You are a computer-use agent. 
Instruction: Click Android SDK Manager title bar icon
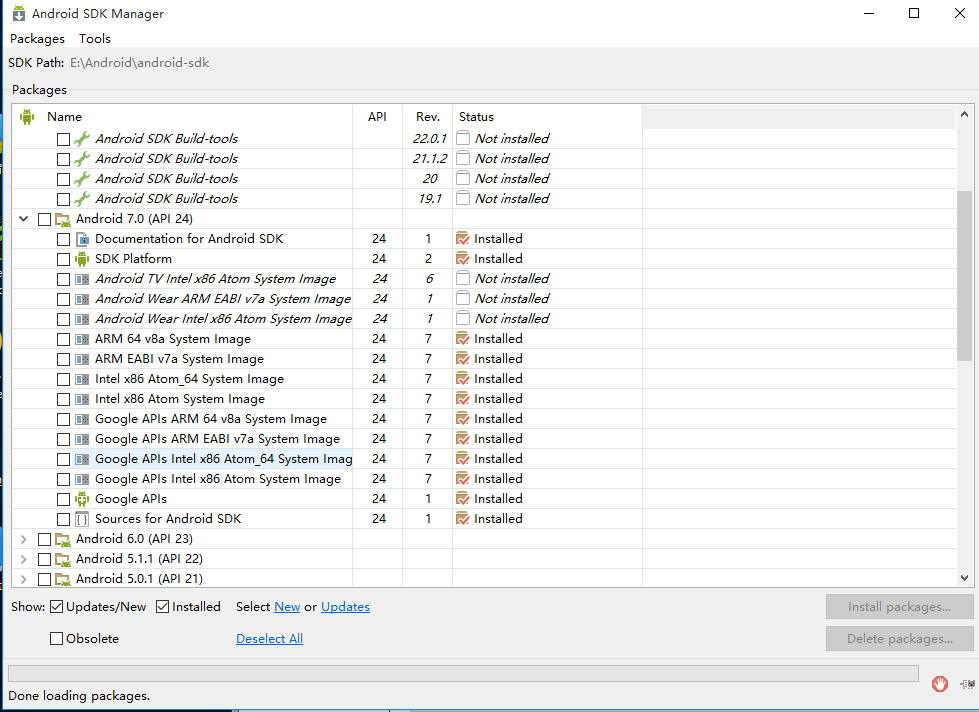coord(19,13)
